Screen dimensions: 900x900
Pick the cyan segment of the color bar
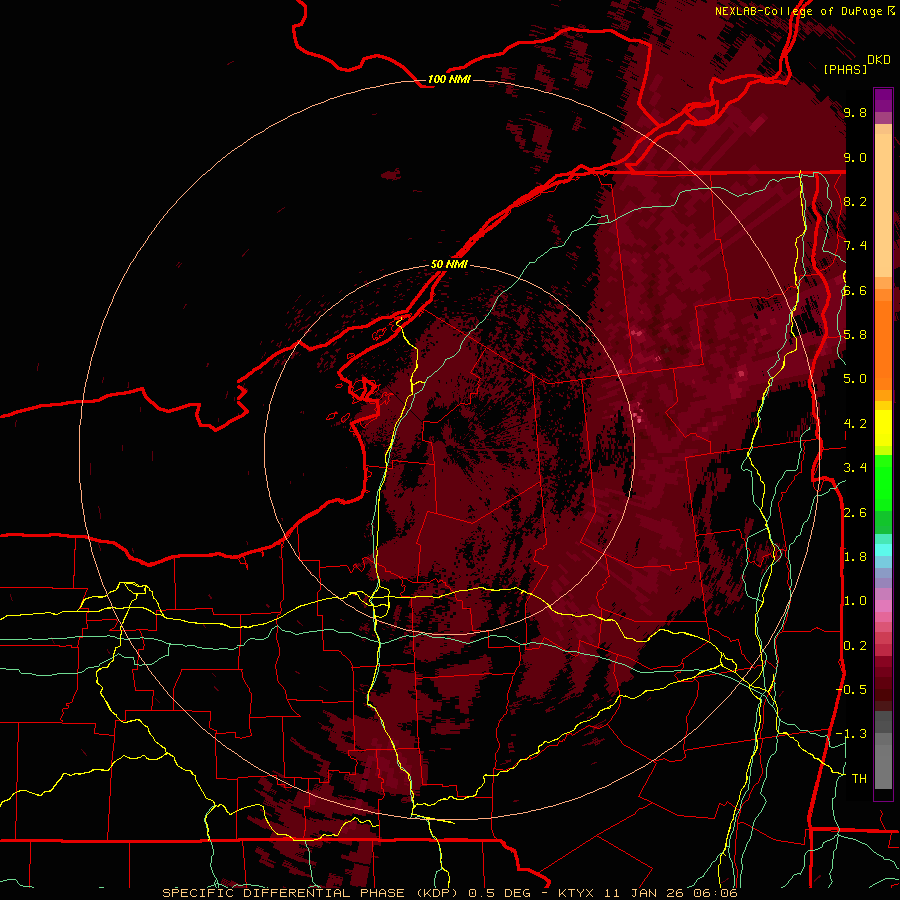coord(883,549)
